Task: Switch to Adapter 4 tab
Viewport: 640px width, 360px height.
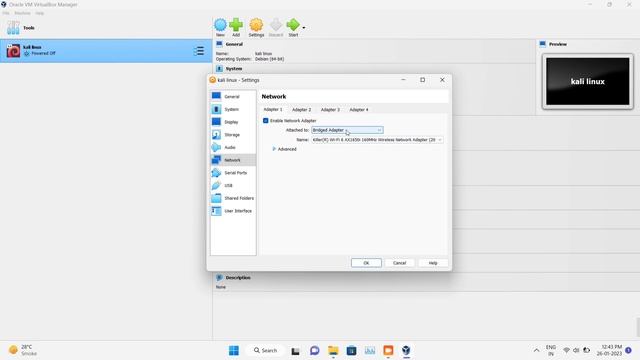Action: [358, 109]
